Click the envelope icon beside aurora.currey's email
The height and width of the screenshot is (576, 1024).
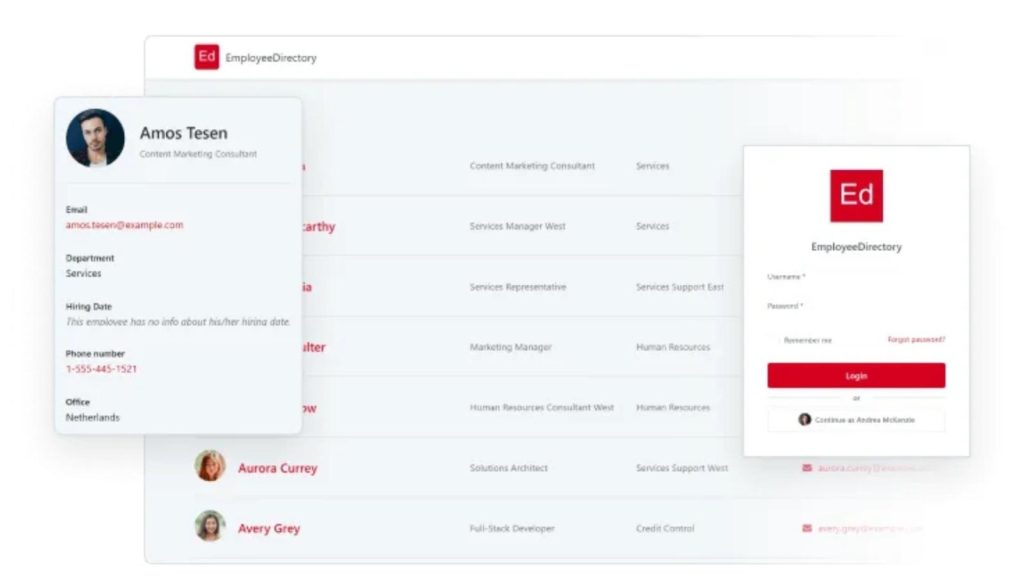coord(808,468)
